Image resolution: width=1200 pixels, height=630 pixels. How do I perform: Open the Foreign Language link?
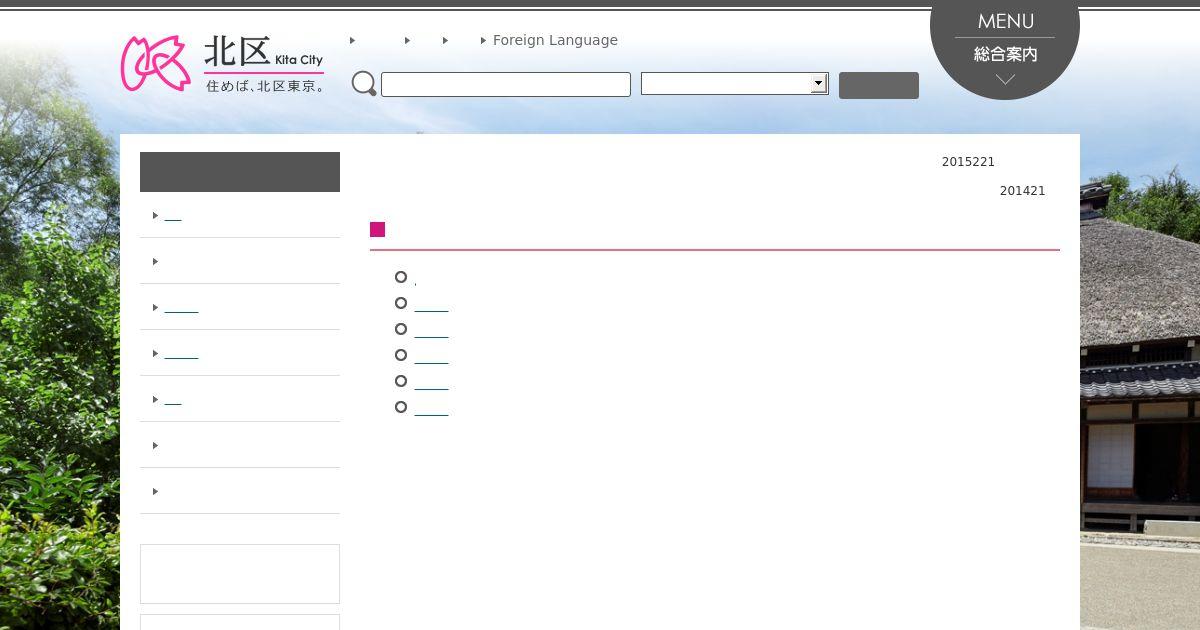[555, 41]
